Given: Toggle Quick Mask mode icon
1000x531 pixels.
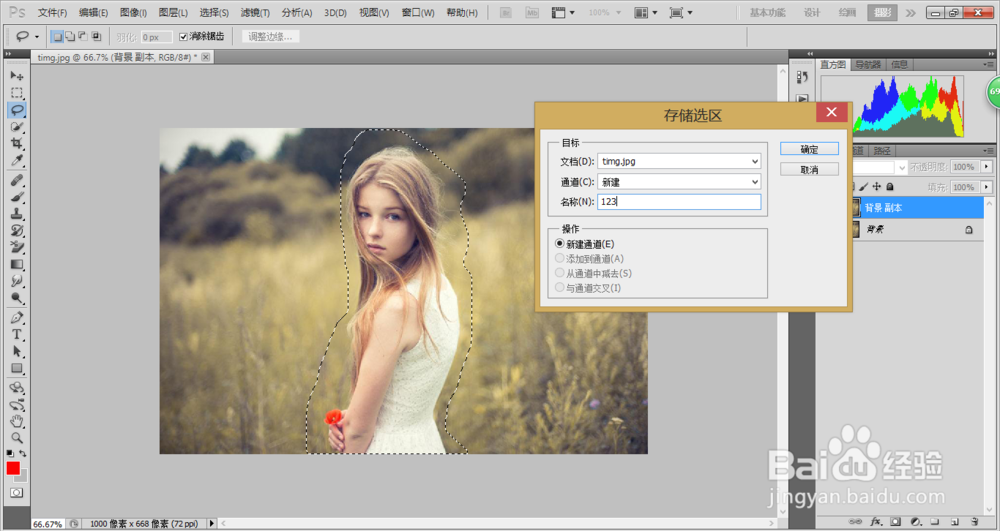Looking at the screenshot, I should point(17,493).
